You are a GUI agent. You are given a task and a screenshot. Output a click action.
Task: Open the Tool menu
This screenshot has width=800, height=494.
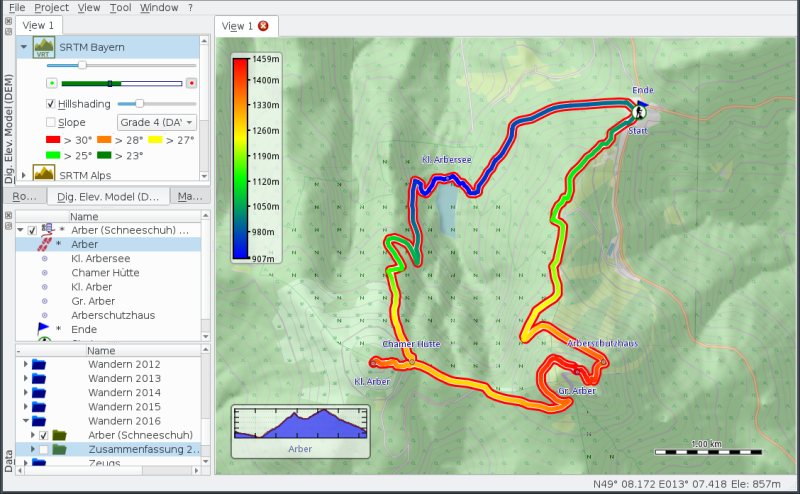pos(120,8)
